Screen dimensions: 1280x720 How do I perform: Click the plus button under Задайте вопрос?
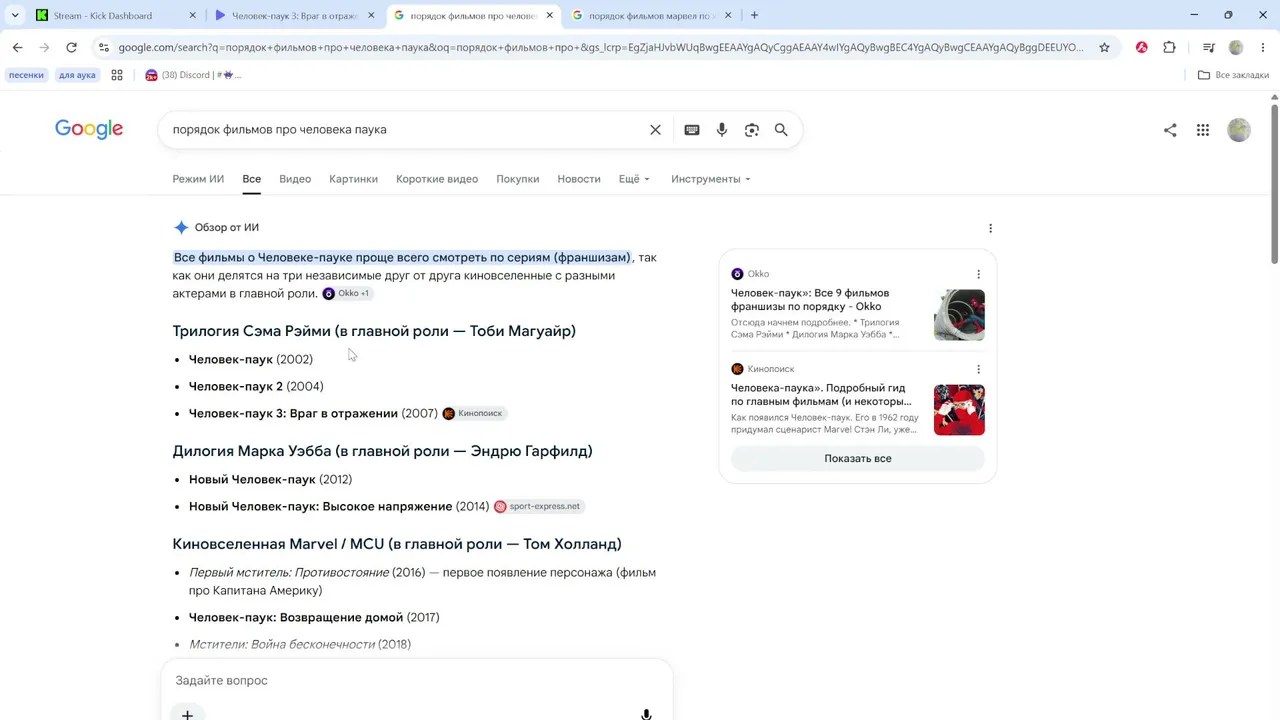pyautogui.click(x=187, y=713)
